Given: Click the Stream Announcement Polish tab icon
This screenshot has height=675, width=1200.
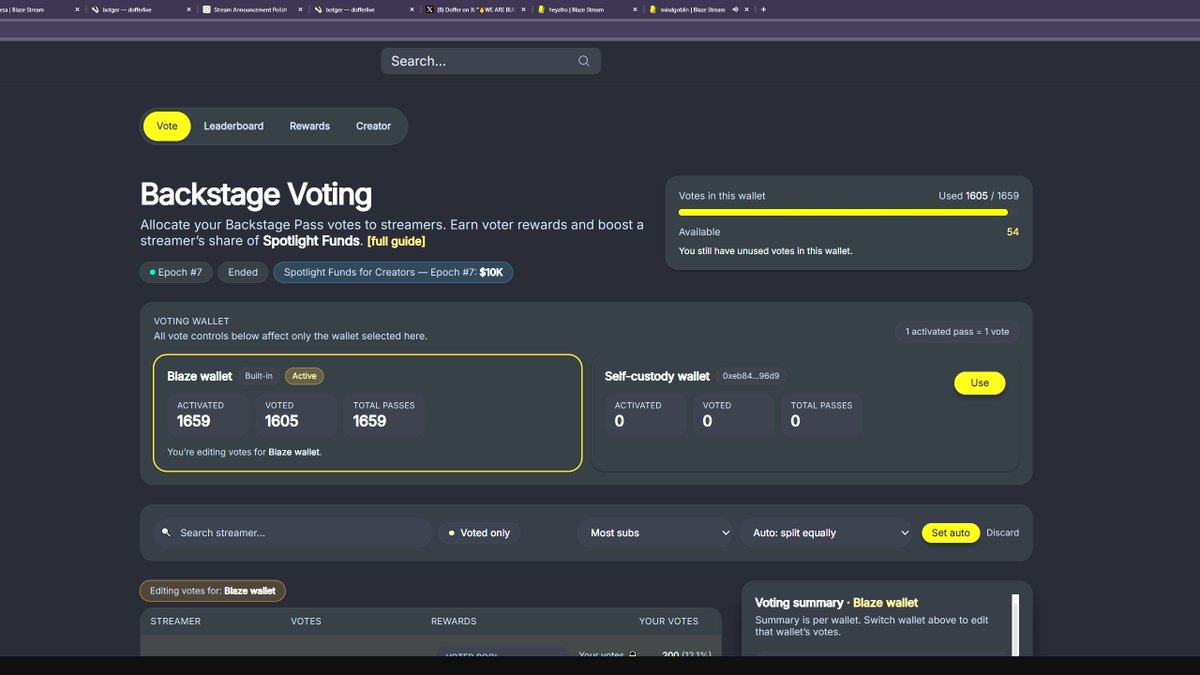Looking at the screenshot, I should click(x=206, y=9).
